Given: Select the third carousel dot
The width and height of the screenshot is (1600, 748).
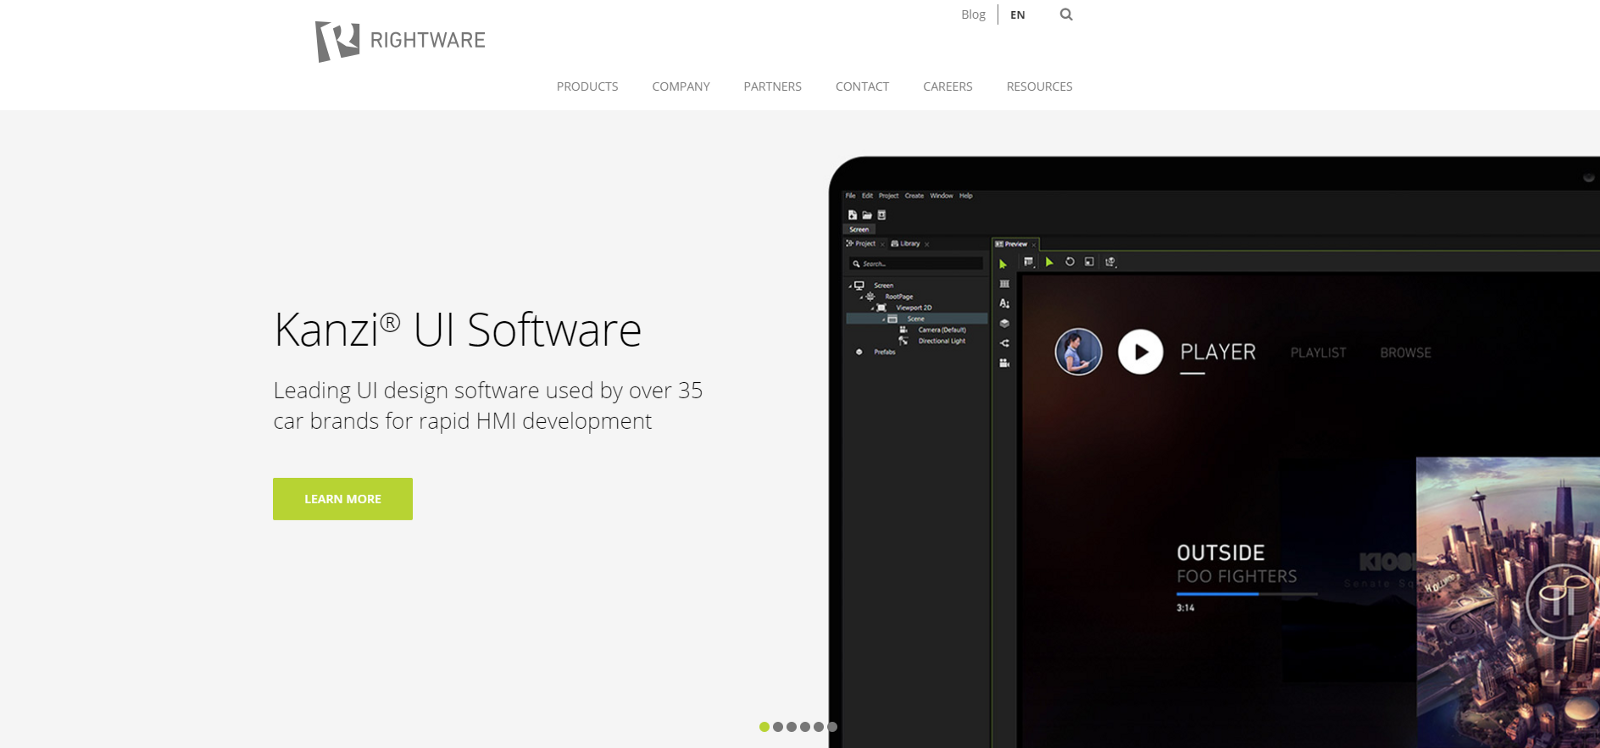Looking at the screenshot, I should (791, 727).
